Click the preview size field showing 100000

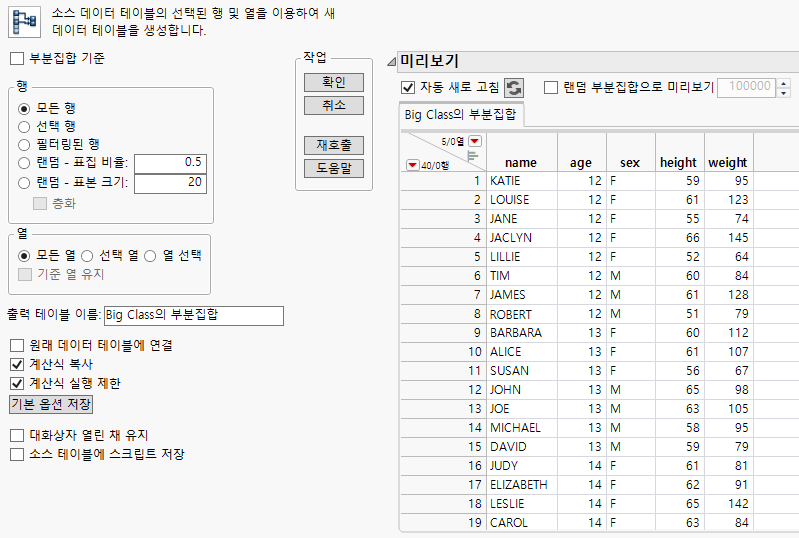tap(747, 88)
